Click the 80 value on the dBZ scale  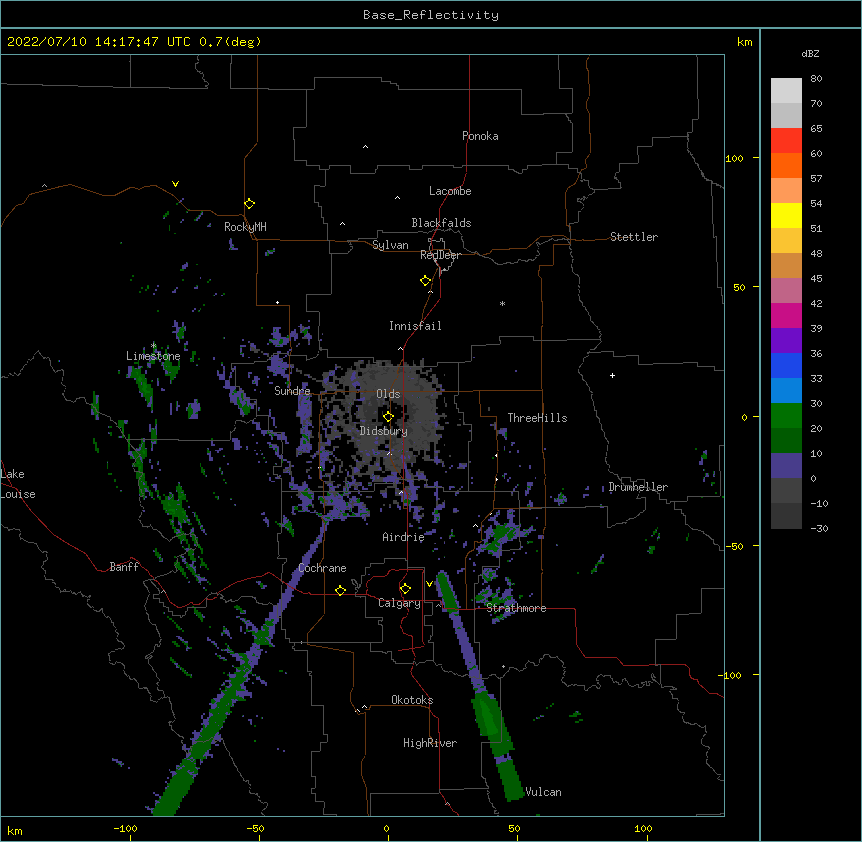coord(816,79)
